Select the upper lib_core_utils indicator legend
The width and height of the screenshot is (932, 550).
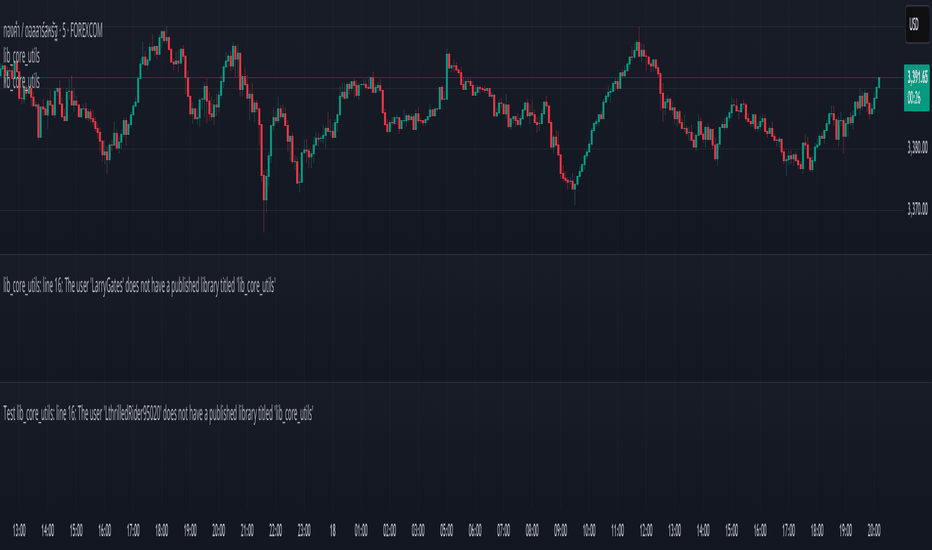click(x=21, y=56)
